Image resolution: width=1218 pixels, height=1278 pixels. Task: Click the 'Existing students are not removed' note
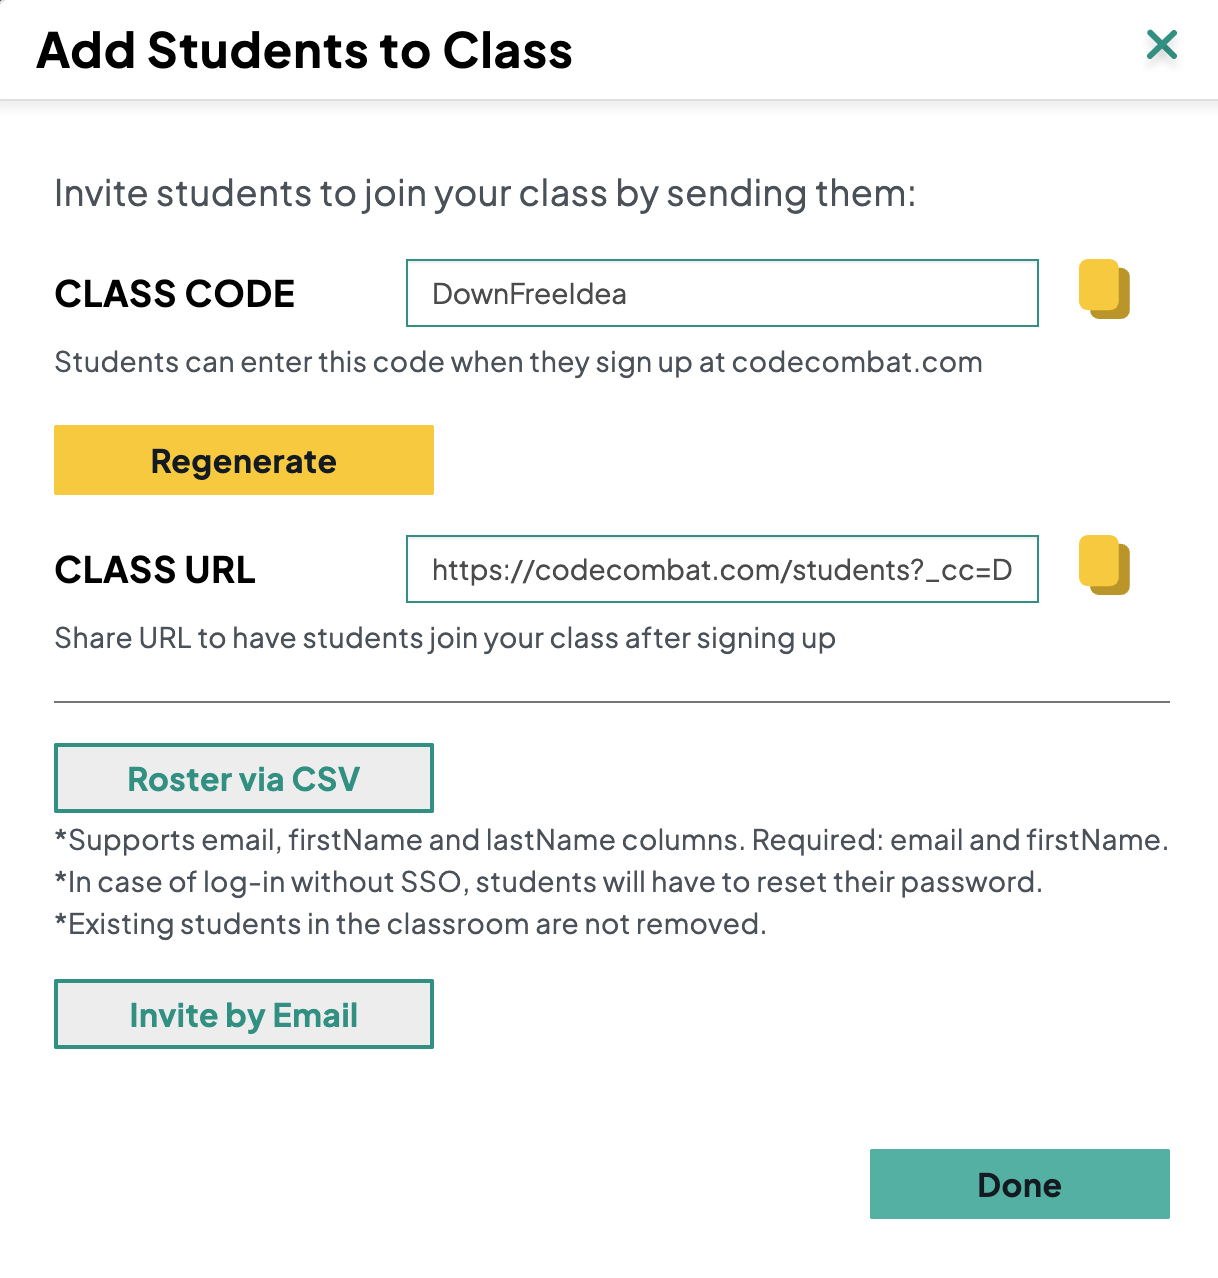(x=410, y=924)
